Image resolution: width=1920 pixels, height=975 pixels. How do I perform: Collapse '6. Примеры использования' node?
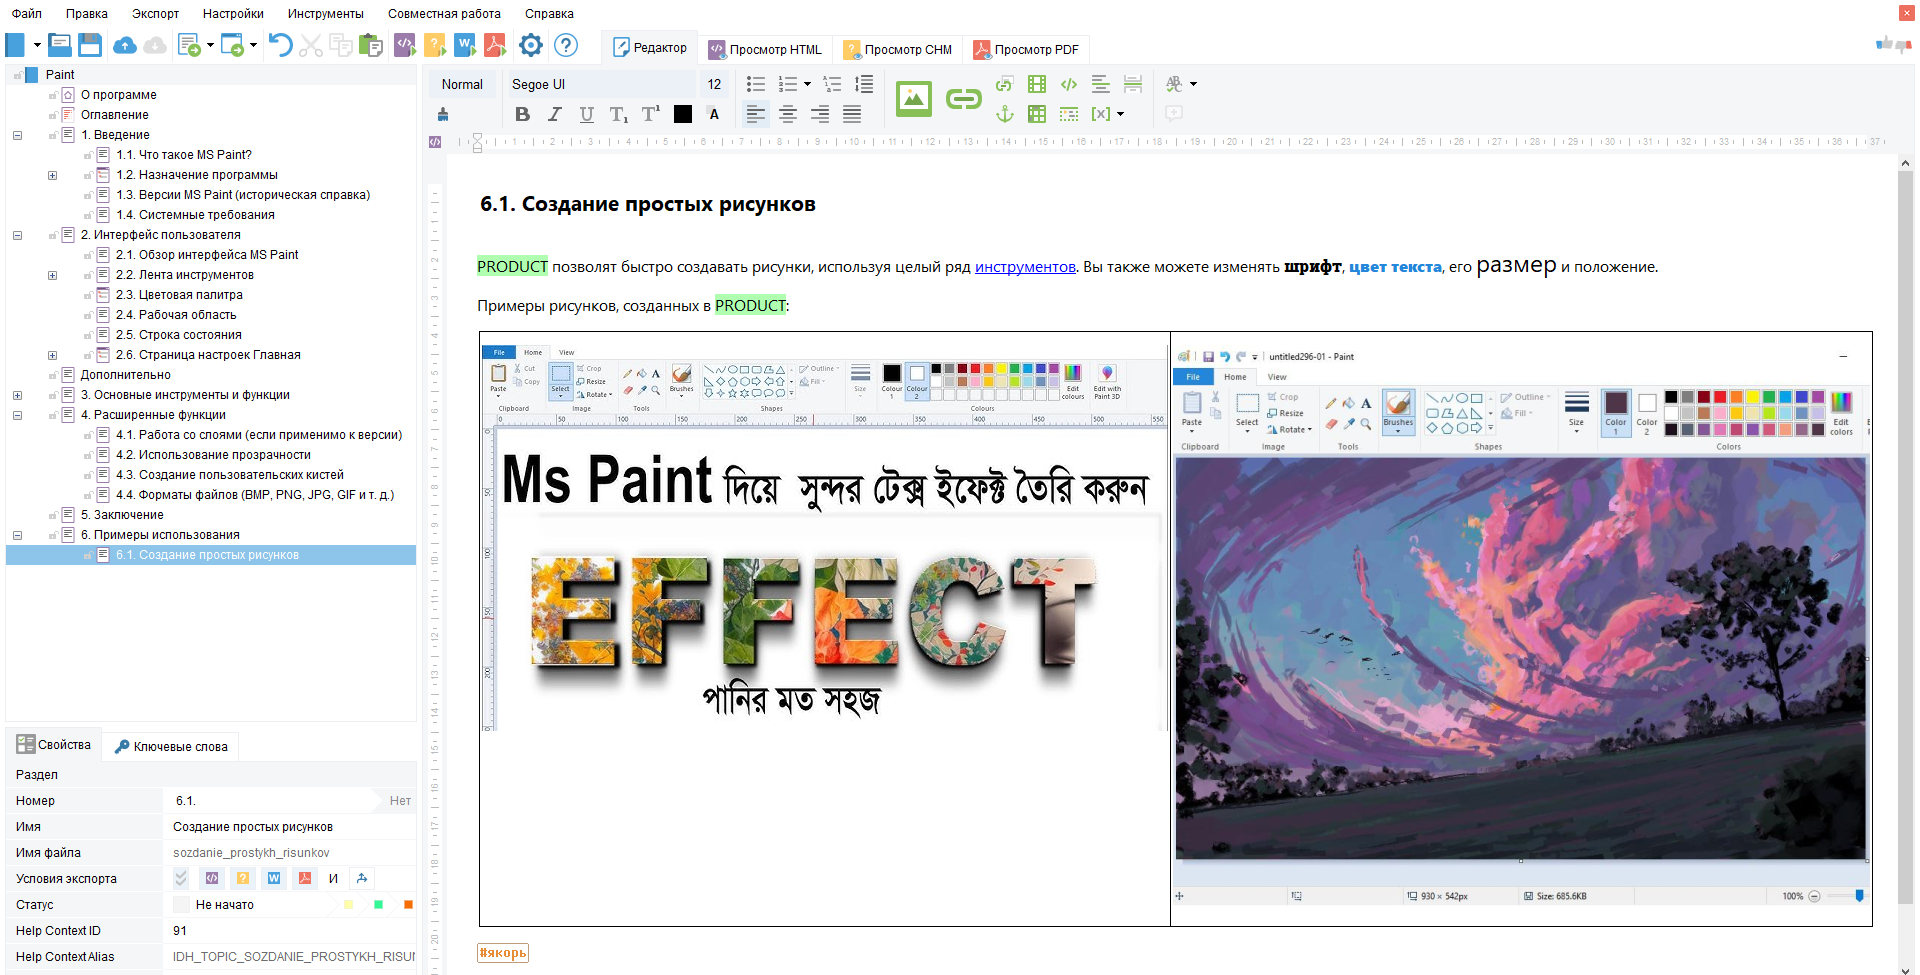(17, 535)
